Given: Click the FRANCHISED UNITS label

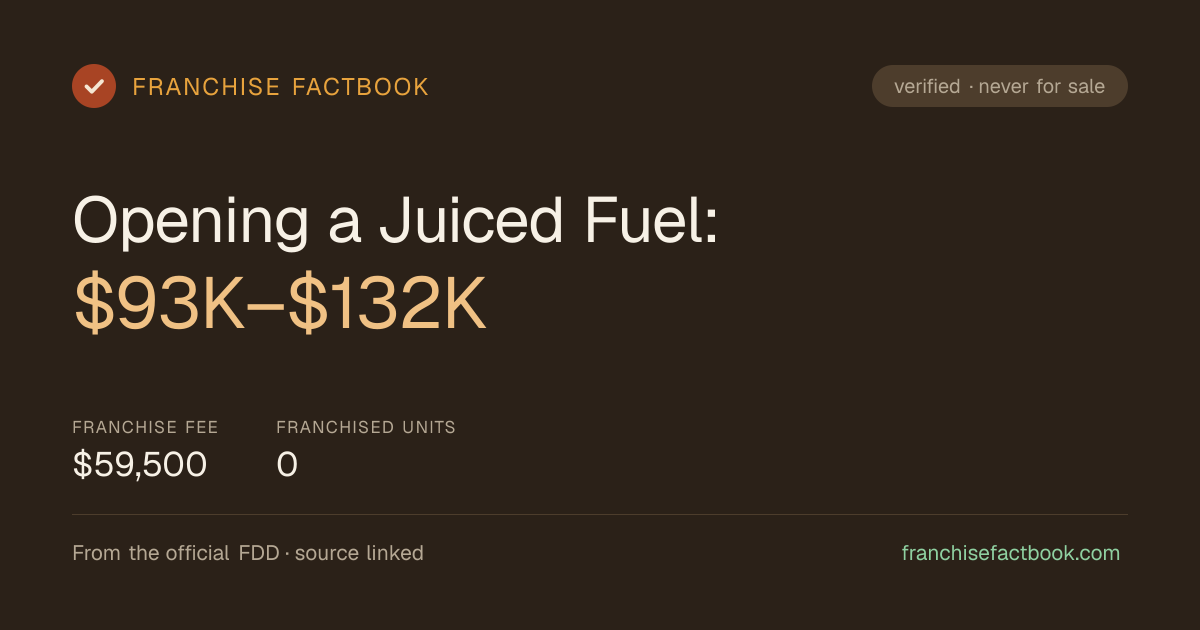Looking at the screenshot, I should pos(366,427).
